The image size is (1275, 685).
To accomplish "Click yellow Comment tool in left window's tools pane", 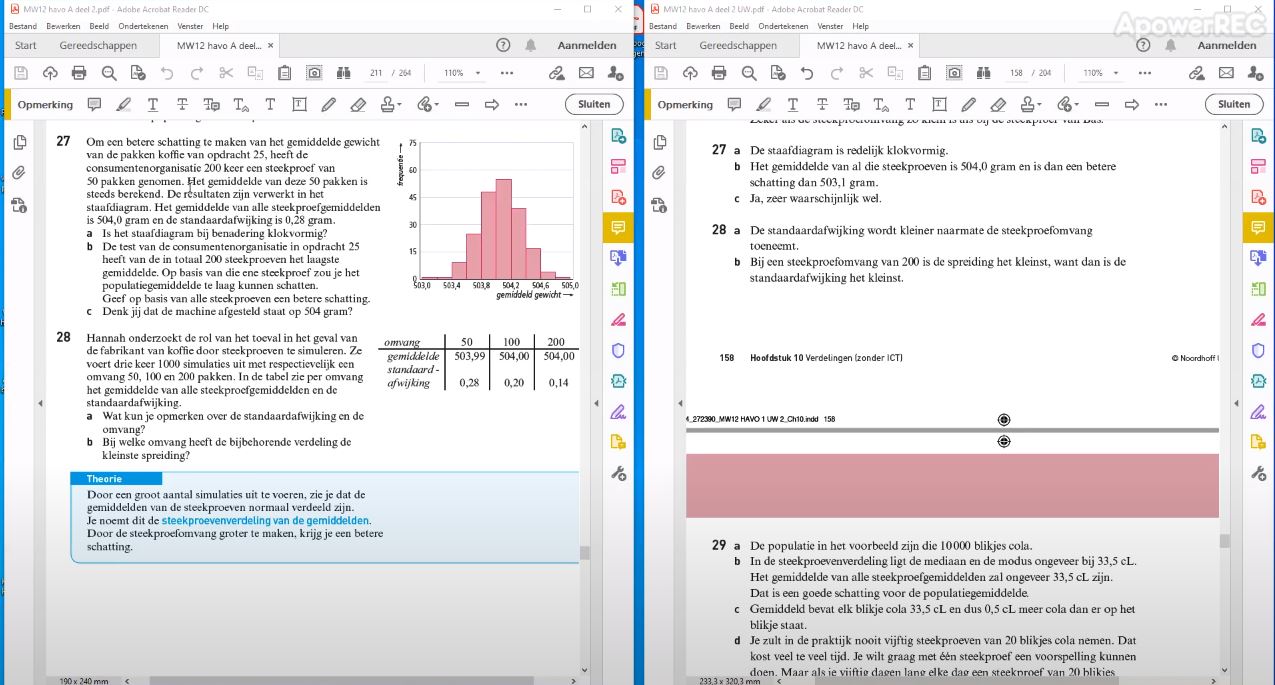I will click(x=618, y=228).
